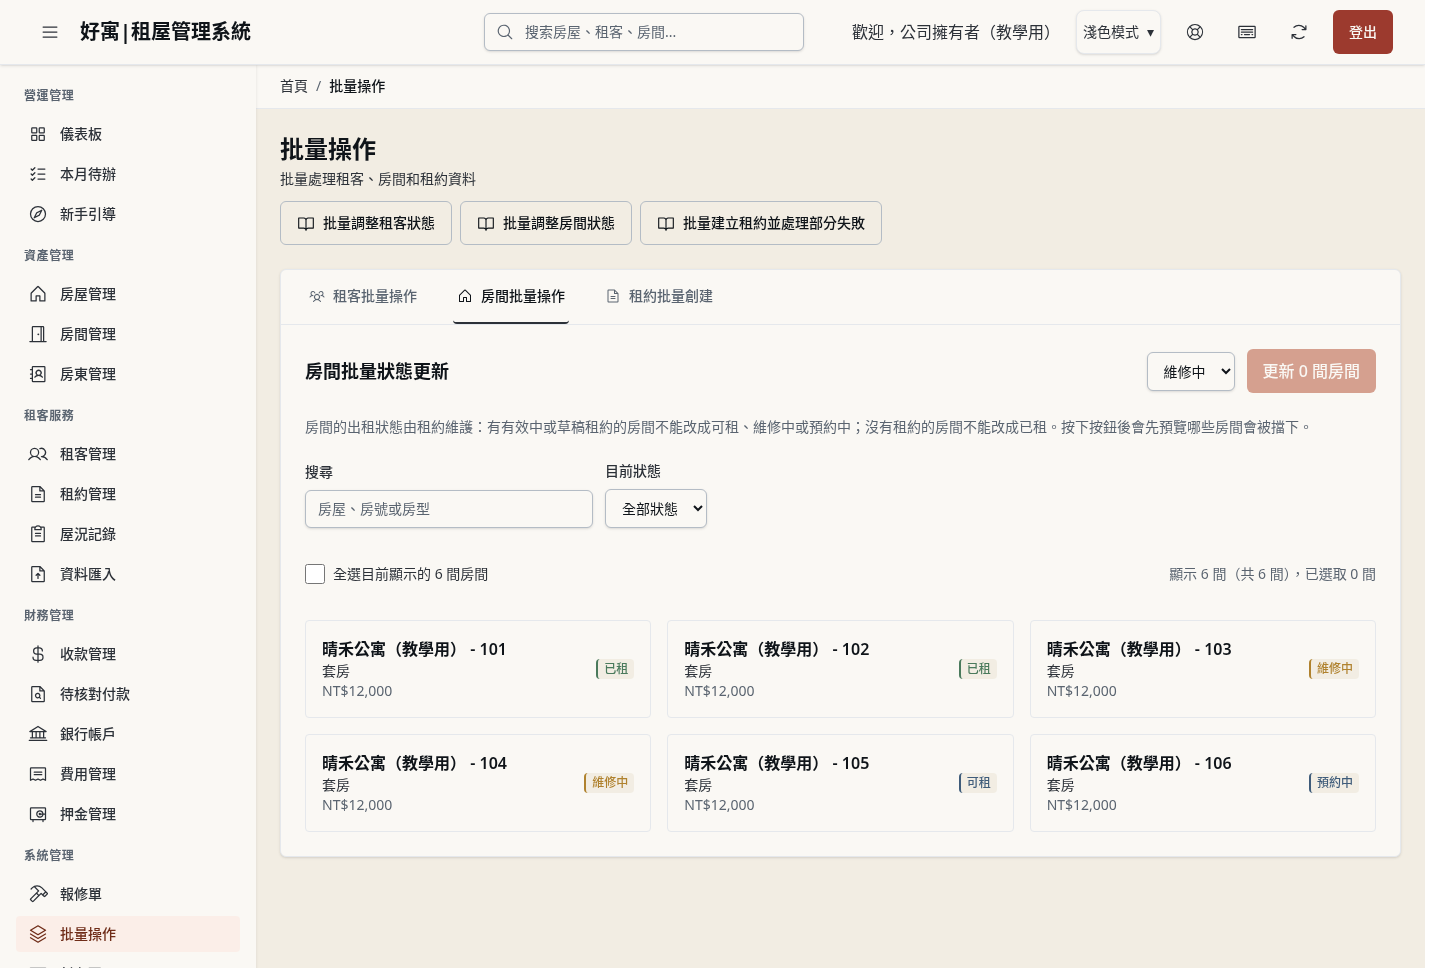
Task: Open 租約管理 document icon in sidebar
Action: 38,494
